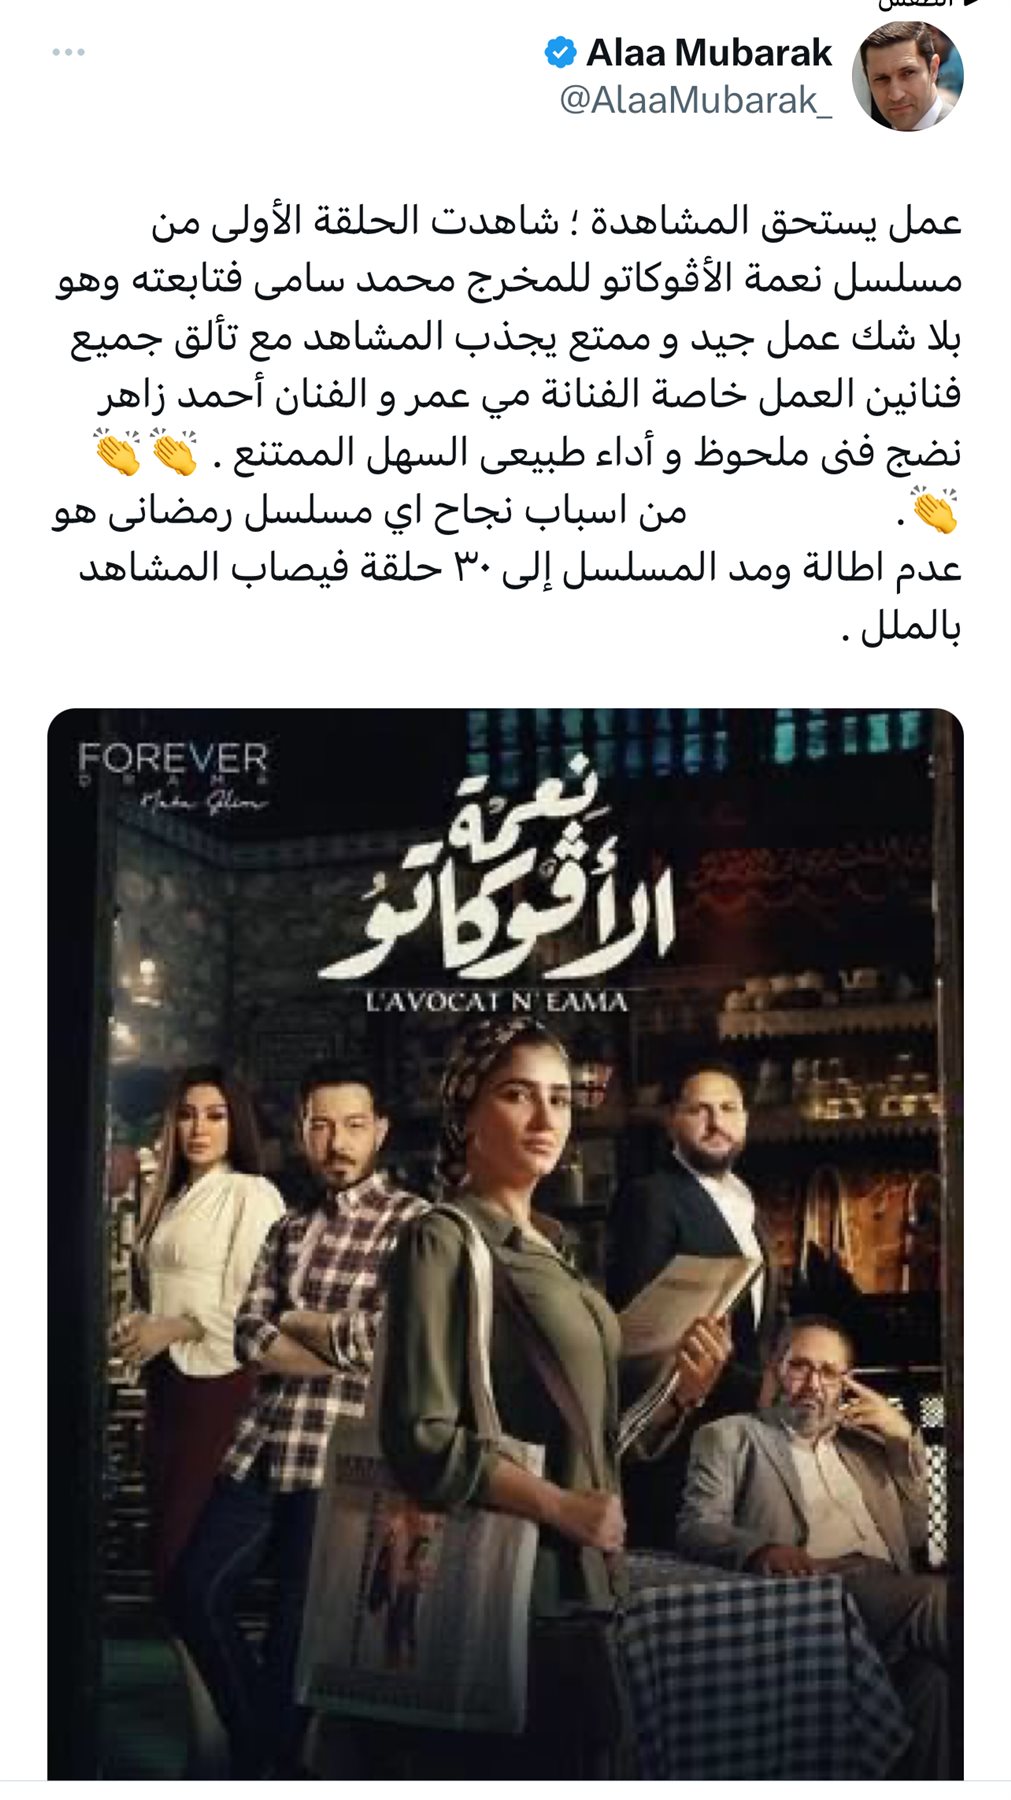Viewport: 1011px width, 1800px height.
Task: Click the blue verified badge
Action: pos(560,52)
